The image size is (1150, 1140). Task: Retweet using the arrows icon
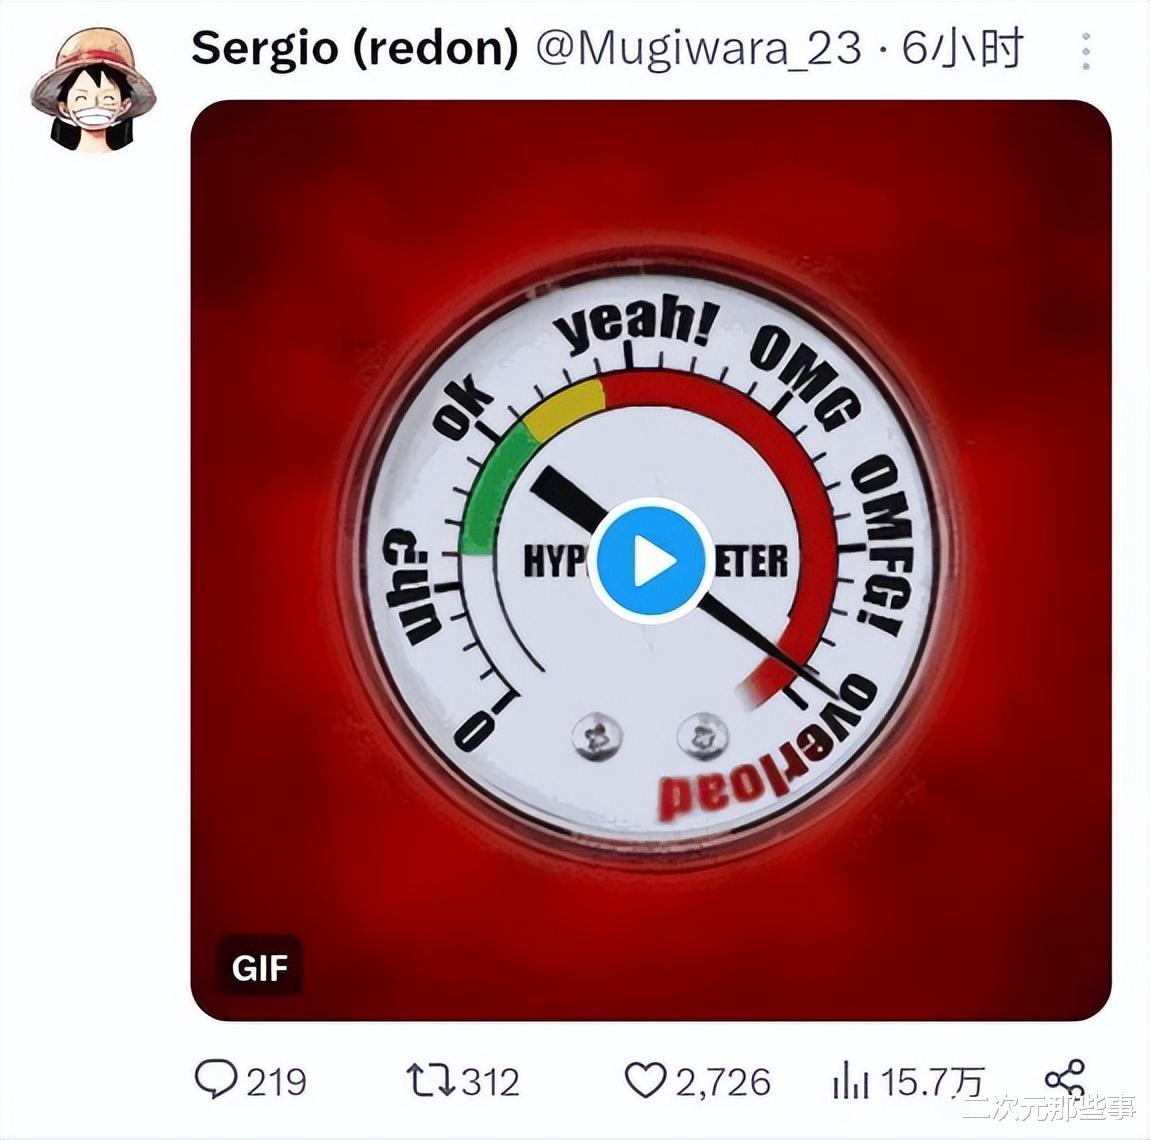point(431,1081)
